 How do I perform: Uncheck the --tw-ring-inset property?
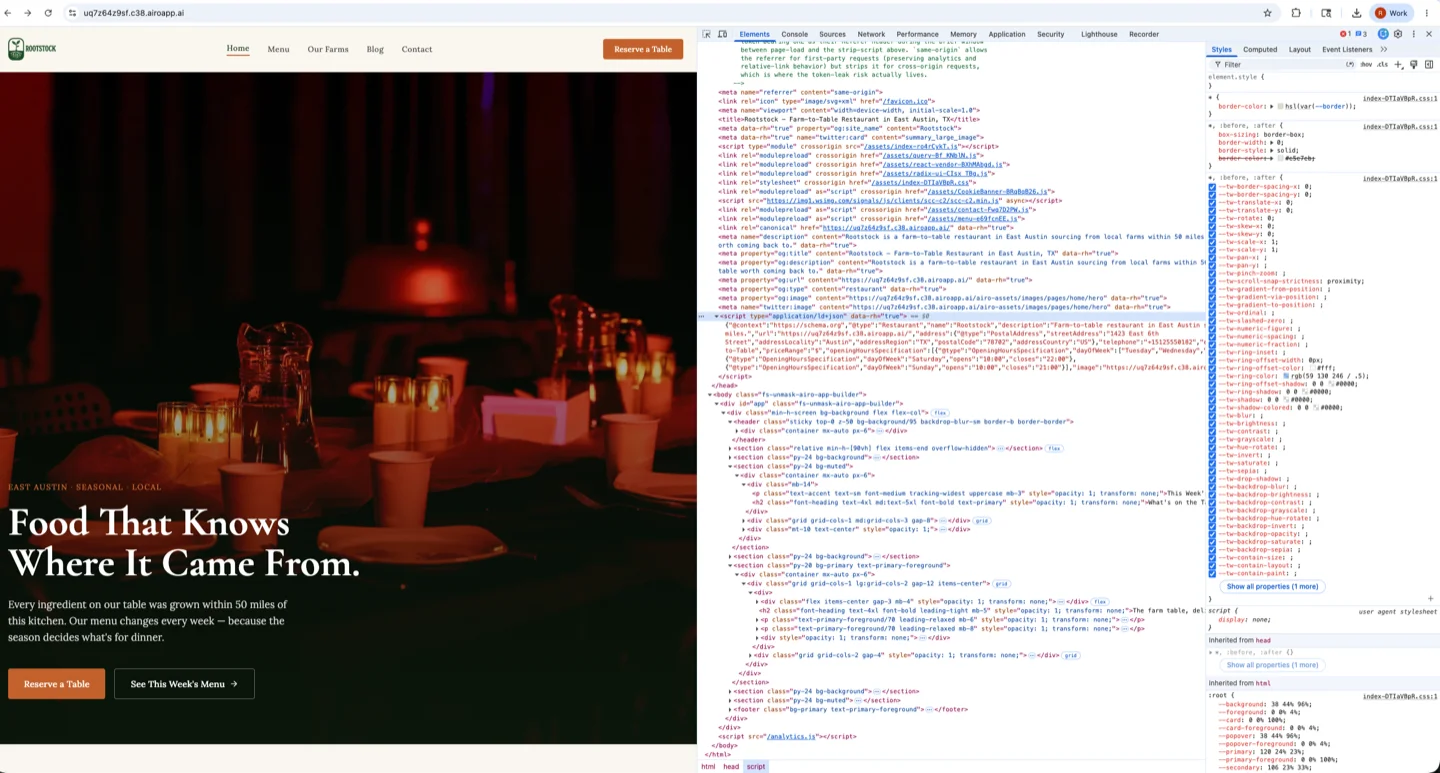pos(1213,352)
